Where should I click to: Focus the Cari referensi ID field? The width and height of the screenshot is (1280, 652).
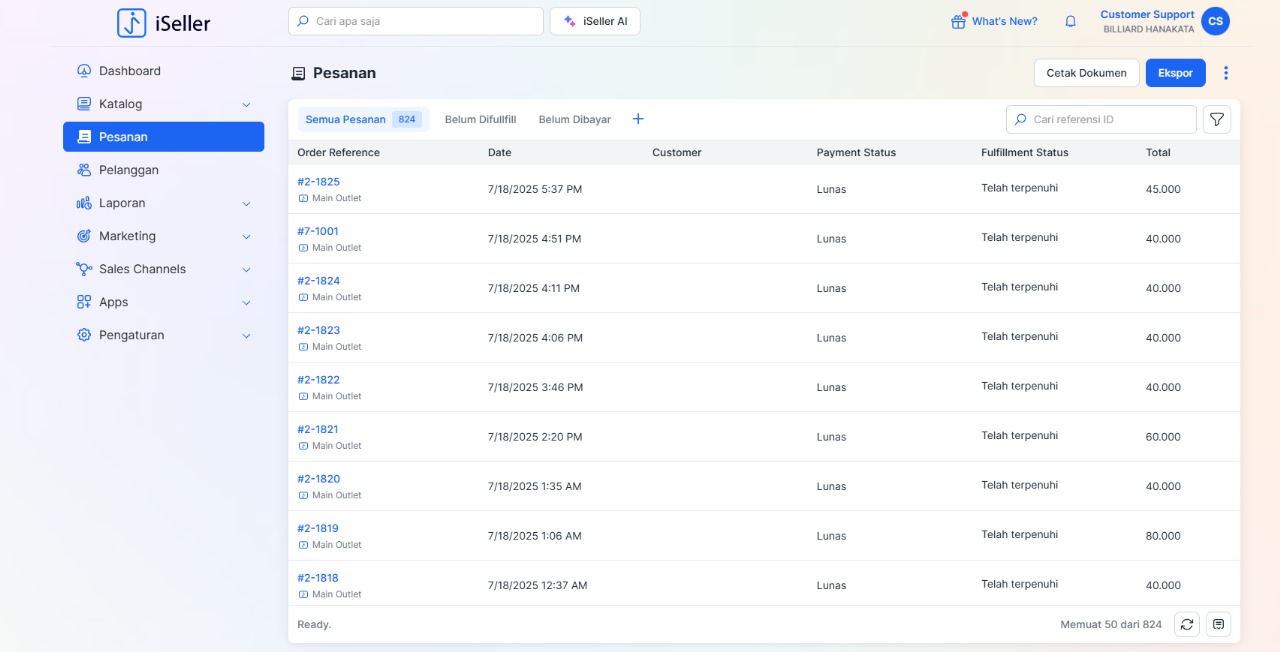click(1101, 119)
